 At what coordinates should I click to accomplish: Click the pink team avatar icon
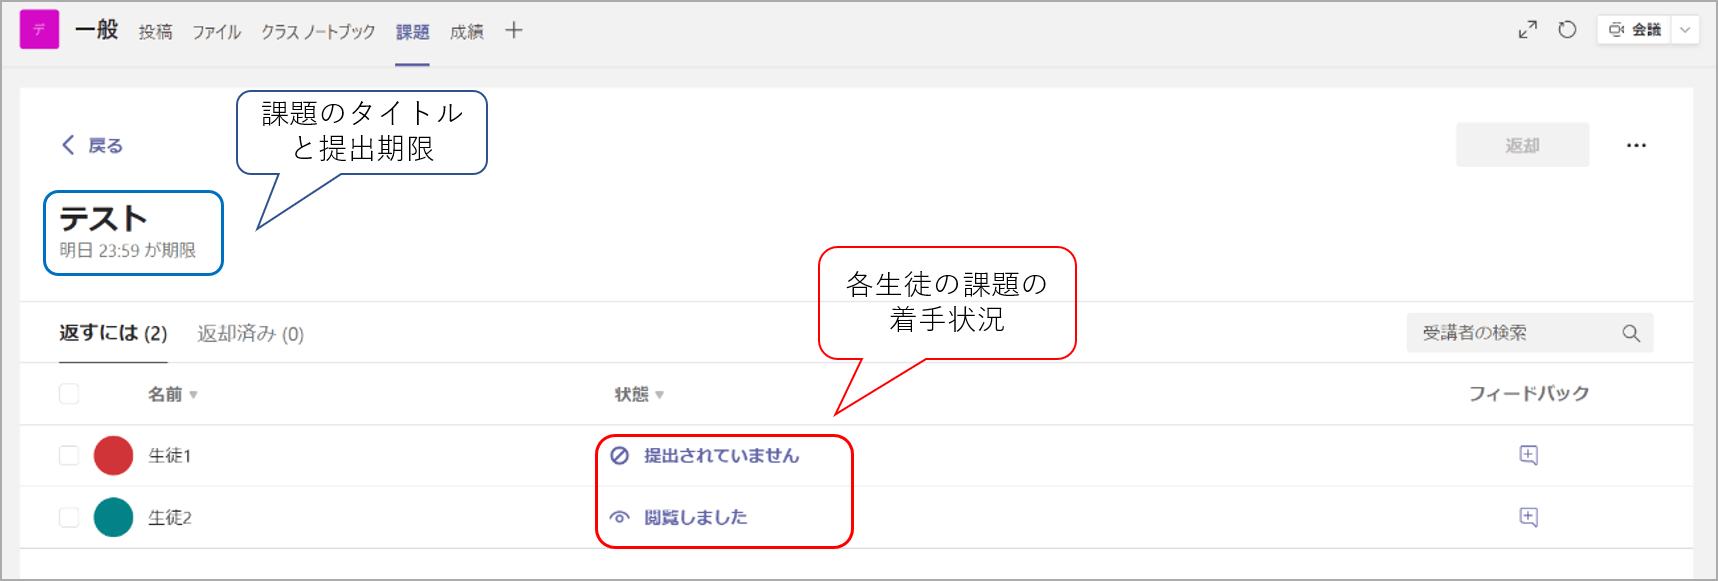click(39, 30)
